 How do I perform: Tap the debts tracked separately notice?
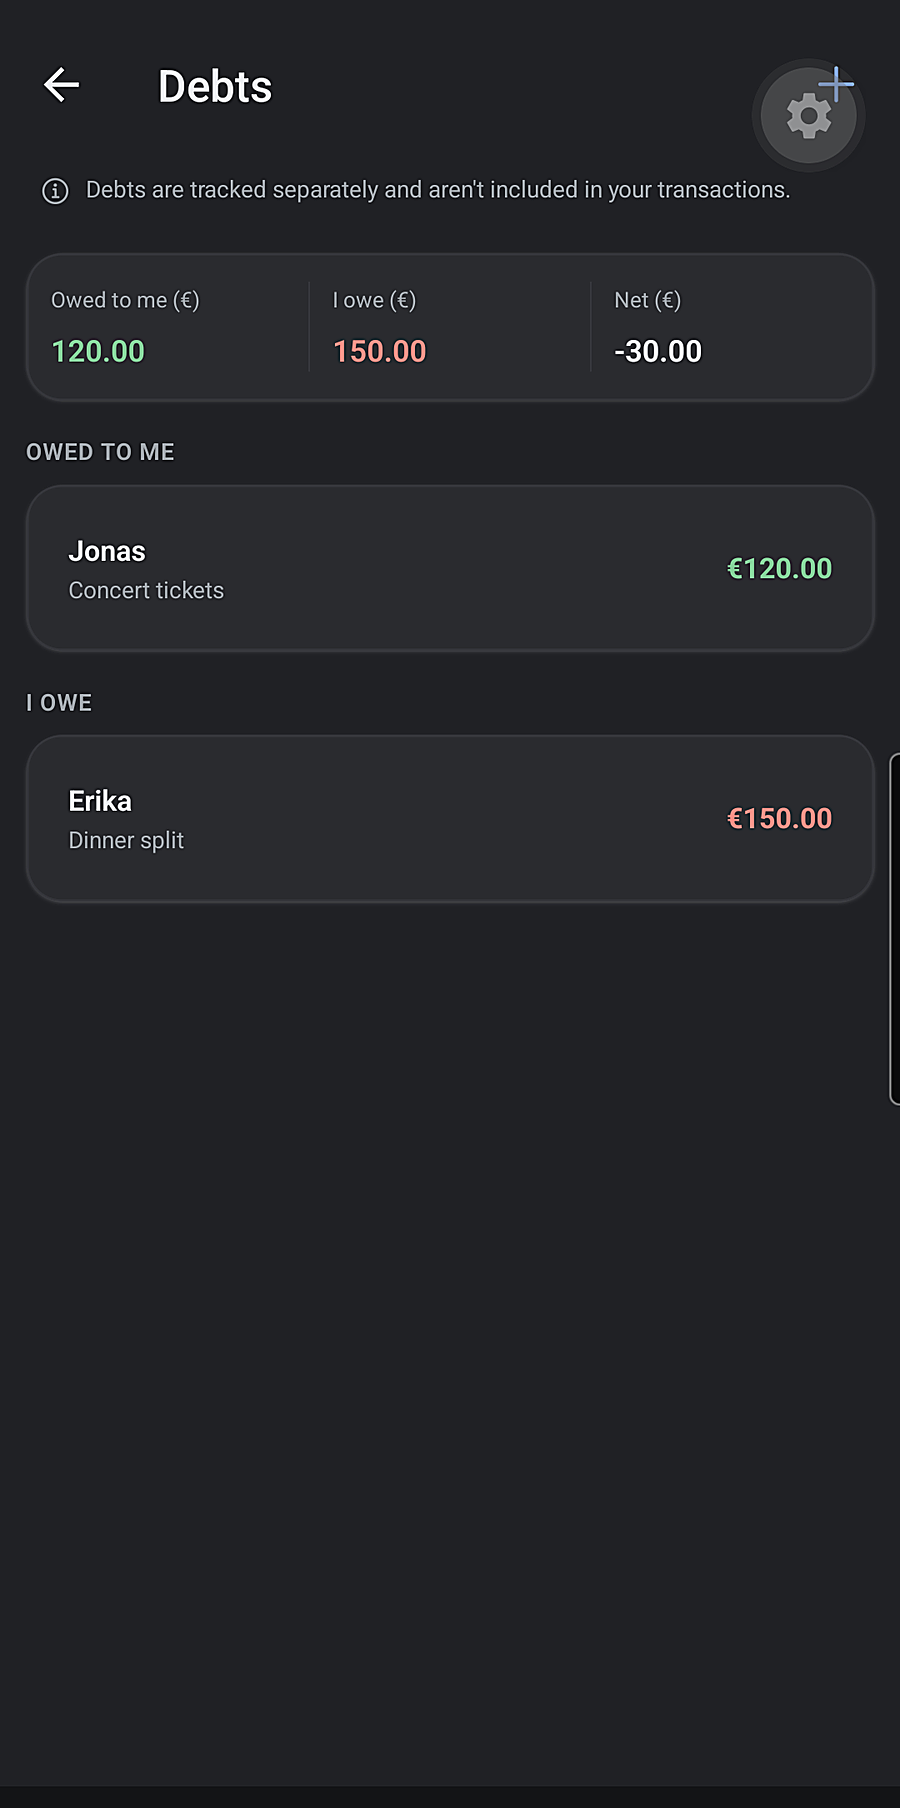438,190
